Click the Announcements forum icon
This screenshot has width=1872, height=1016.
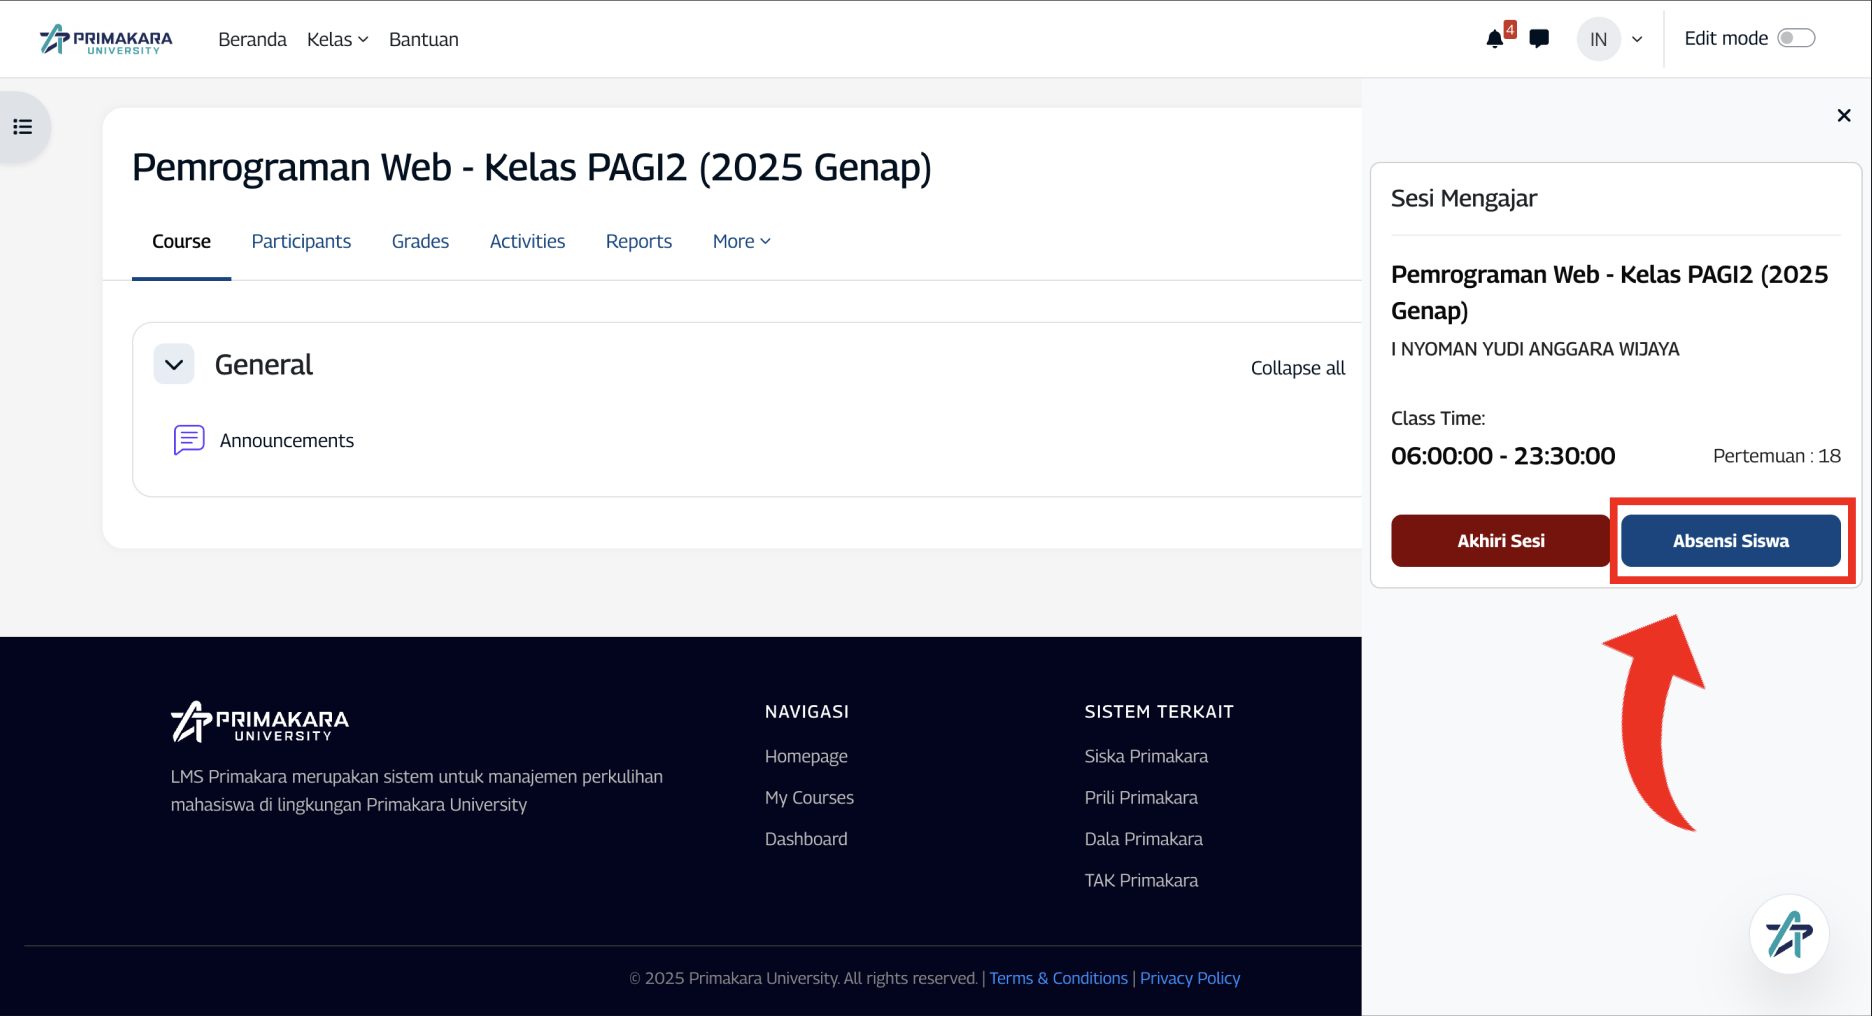tap(189, 440)
